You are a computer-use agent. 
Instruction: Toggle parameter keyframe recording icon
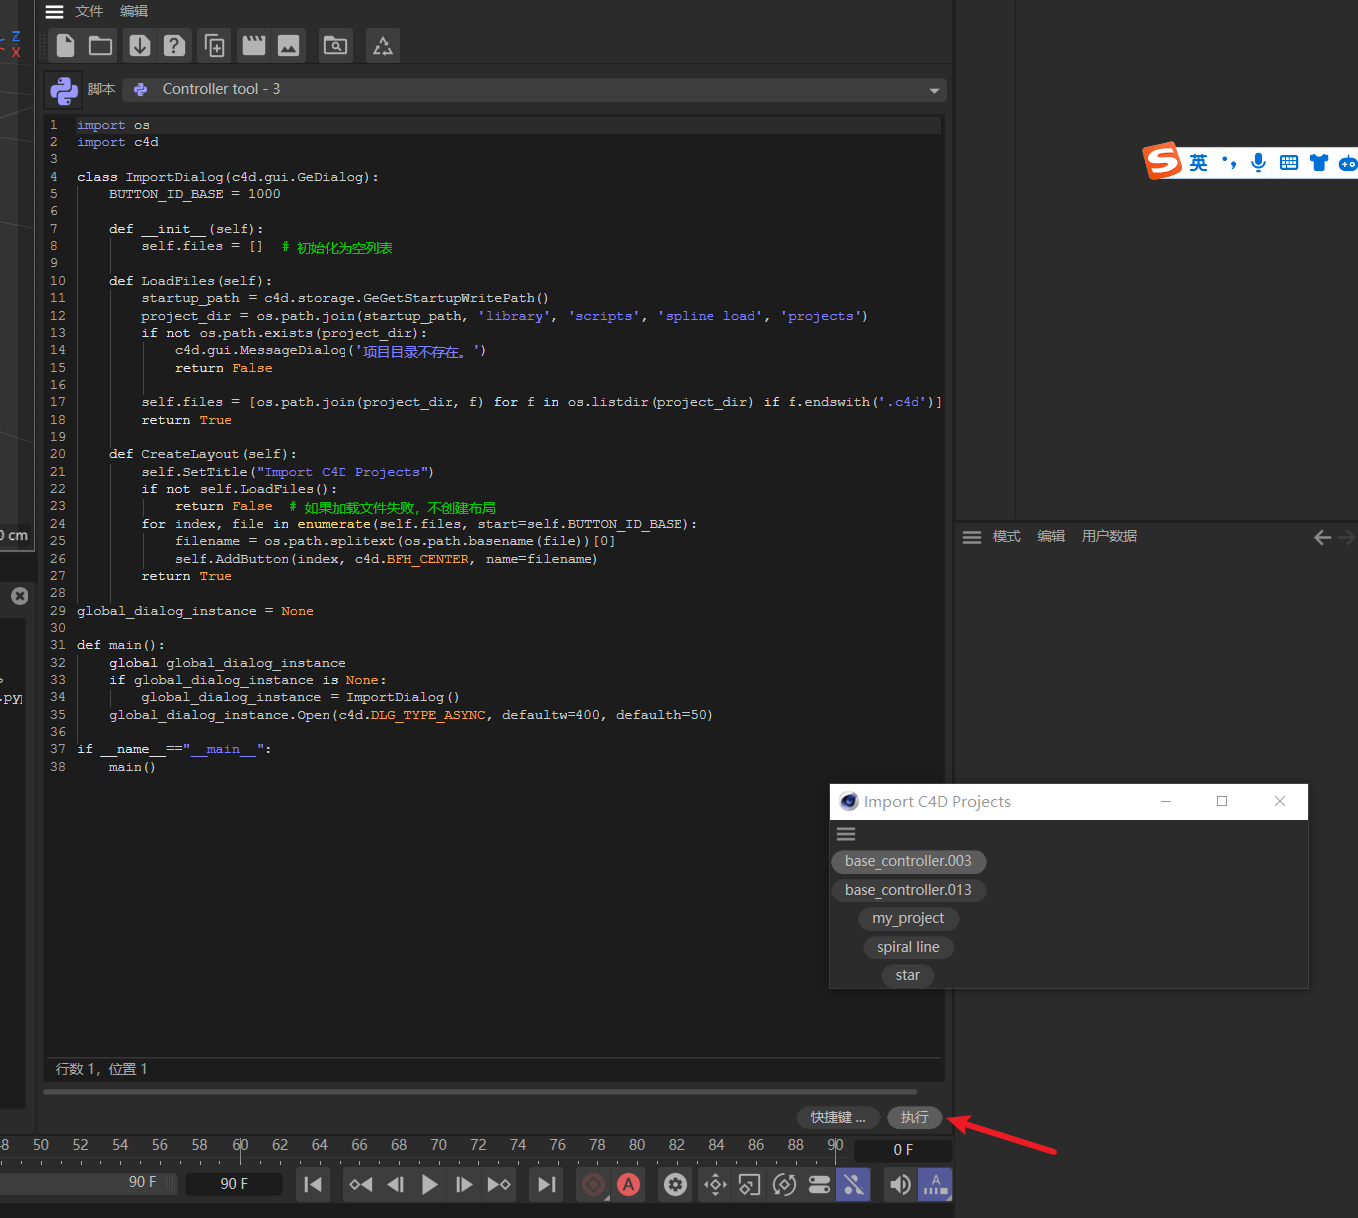click(819, 1185)
